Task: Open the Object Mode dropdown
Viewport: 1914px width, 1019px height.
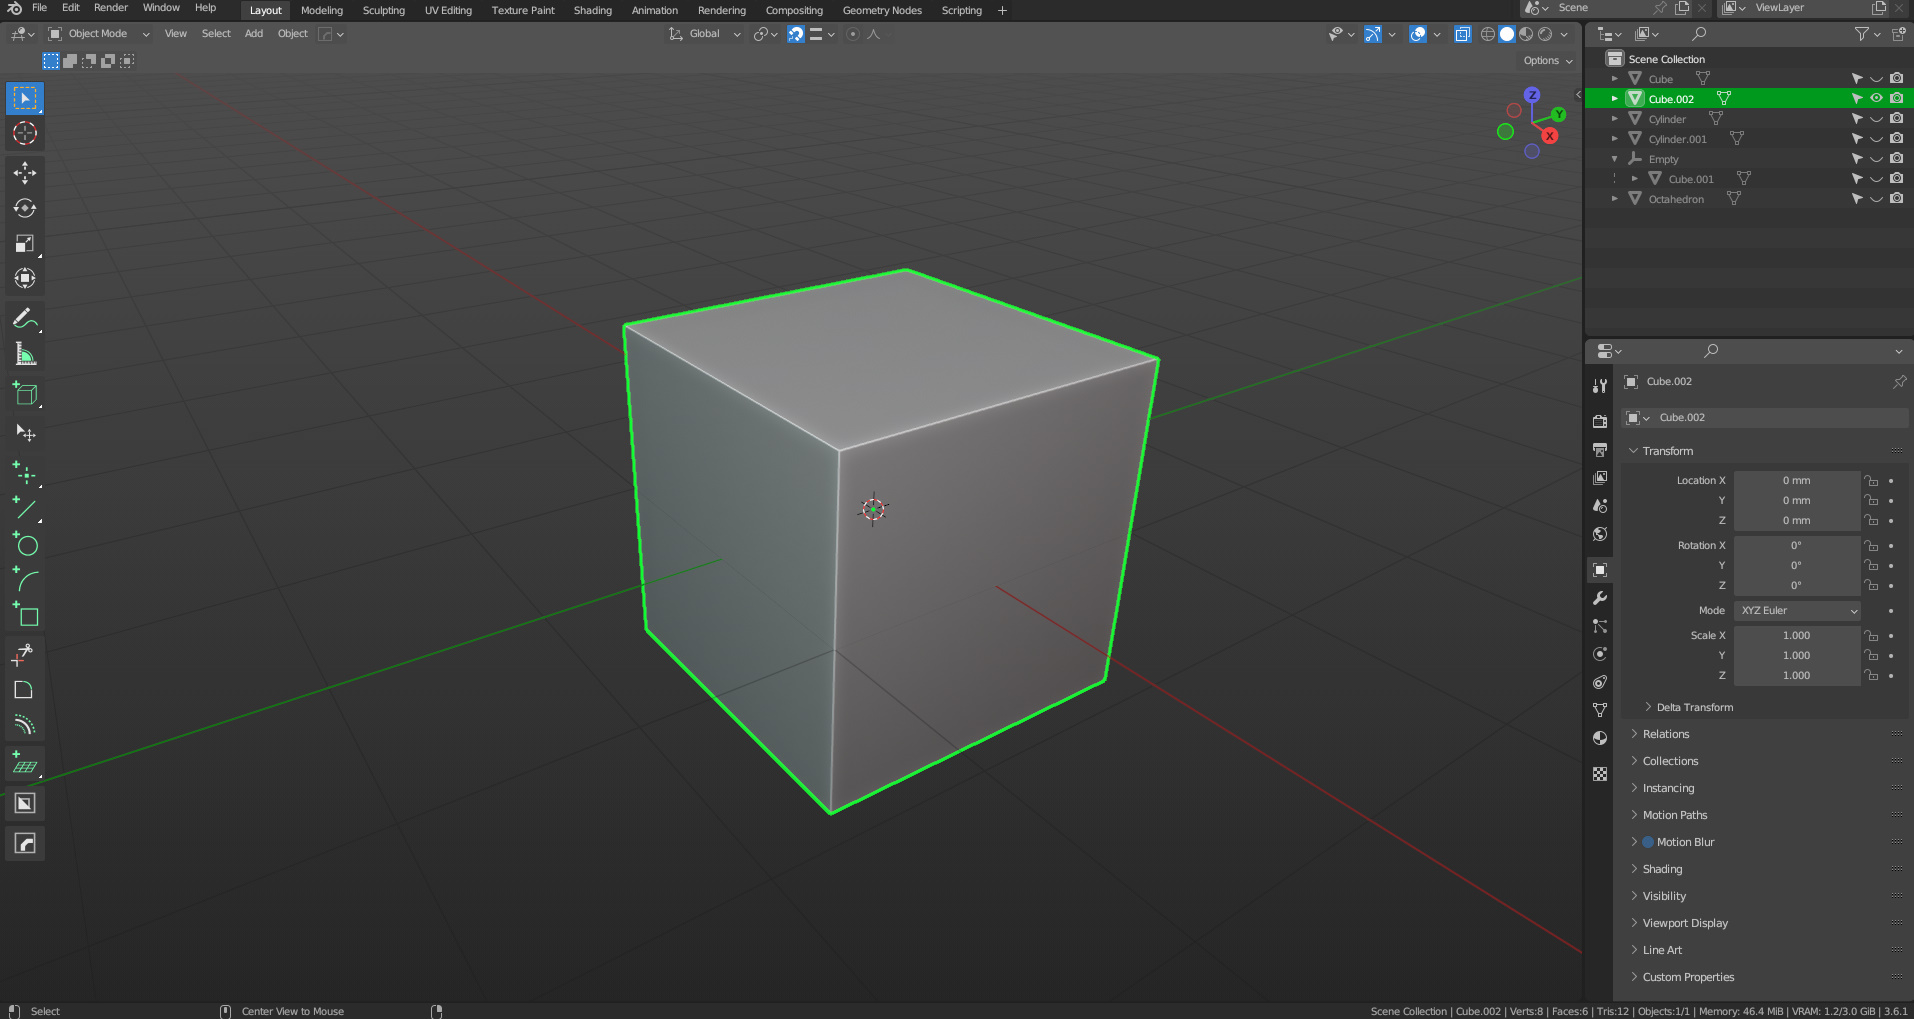Action: 100,34
